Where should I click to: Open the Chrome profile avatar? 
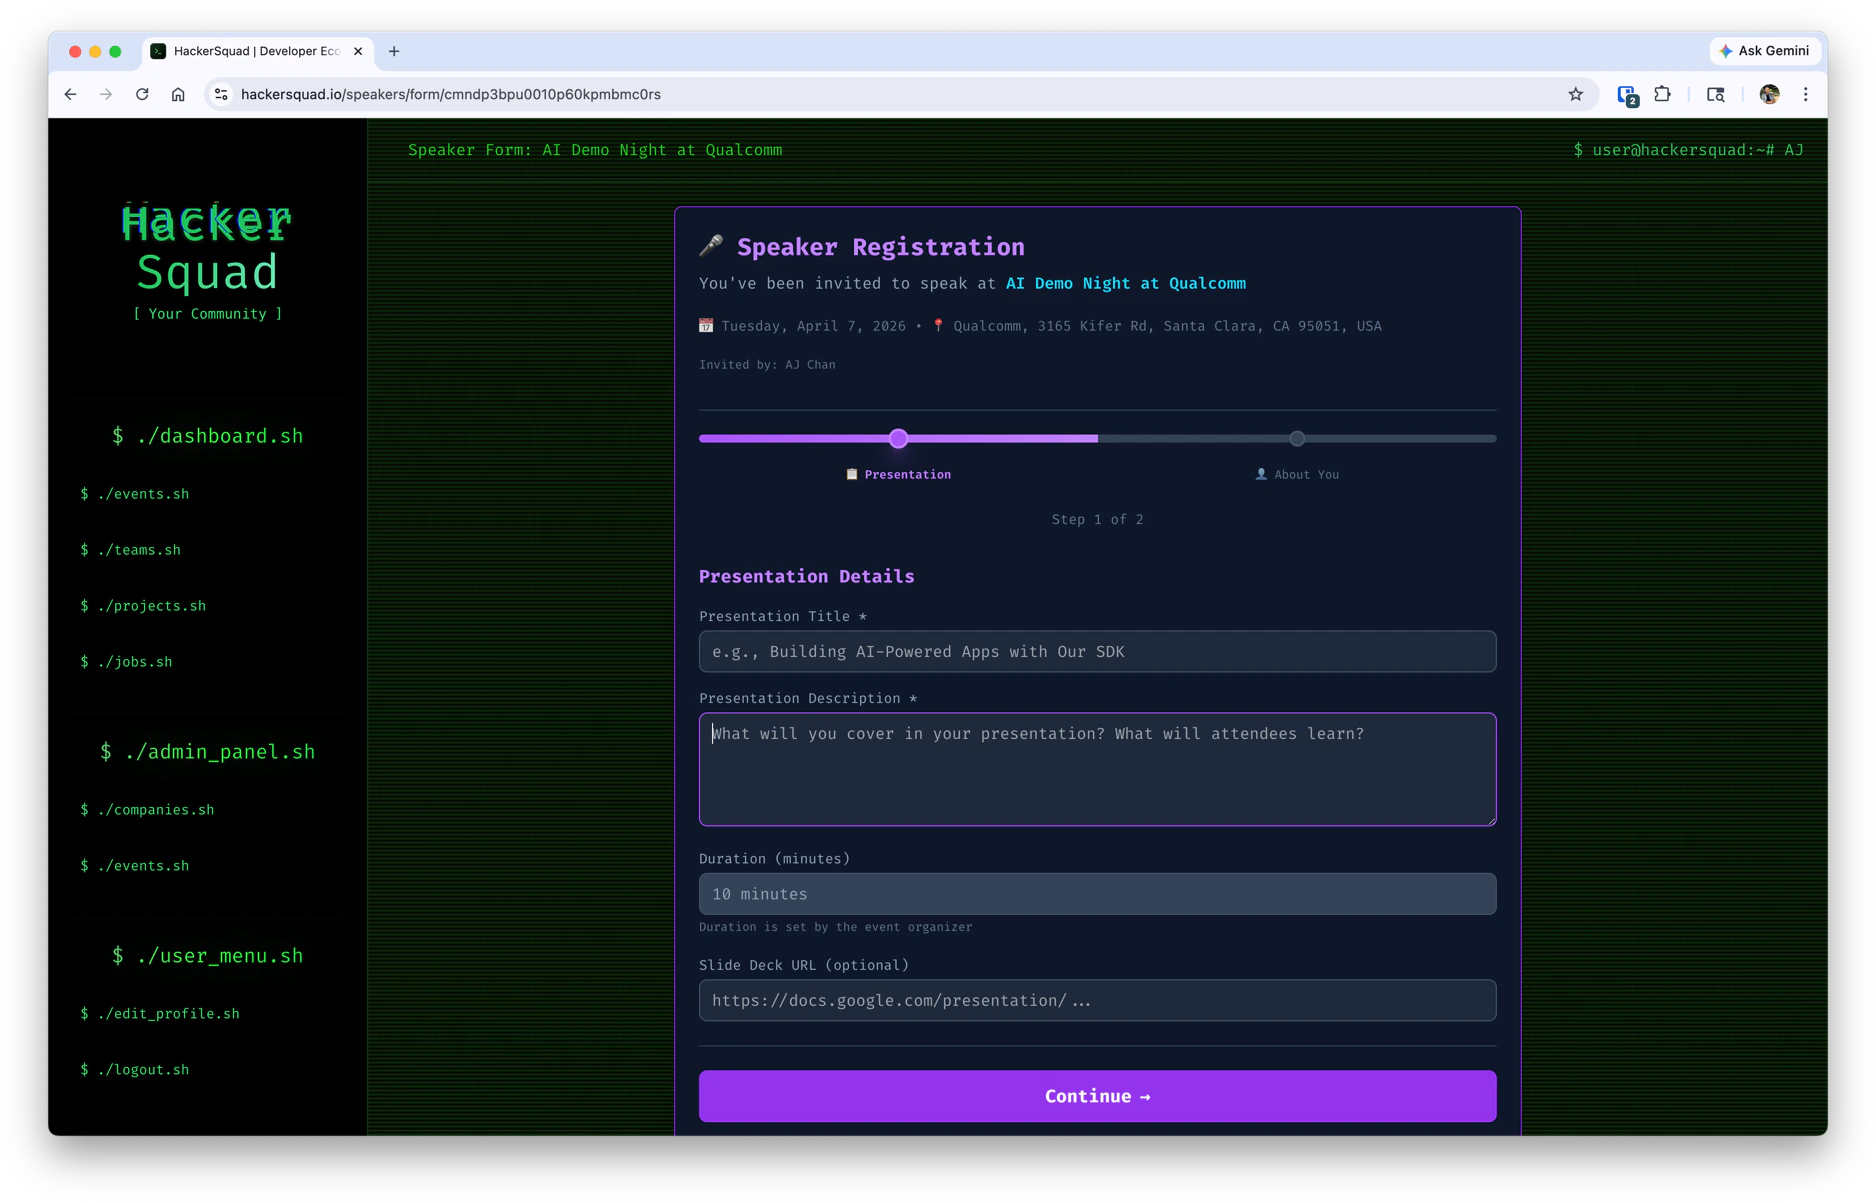click(1769, 94)
